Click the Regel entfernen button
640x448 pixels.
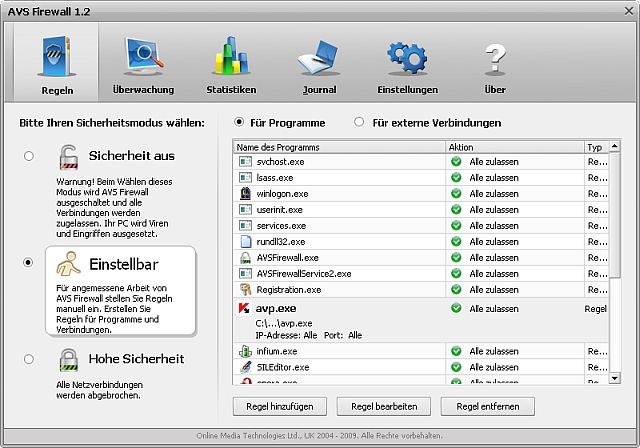[488, 406]
